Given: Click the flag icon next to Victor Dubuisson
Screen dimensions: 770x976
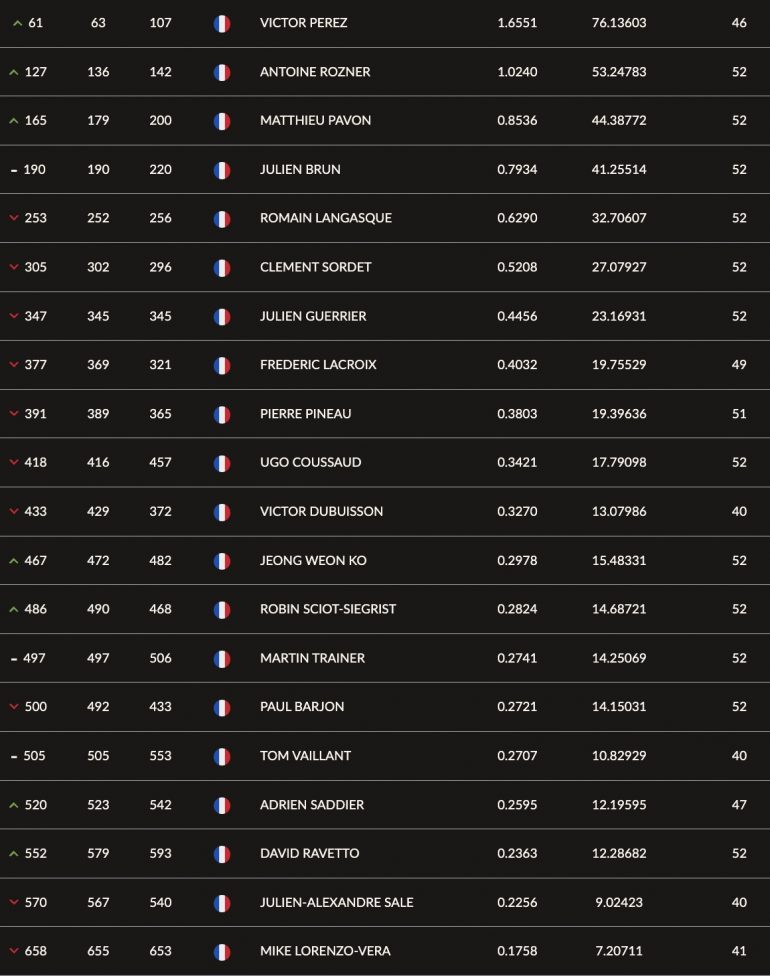Looking at the screenshot, I should [x=222, y=512].
